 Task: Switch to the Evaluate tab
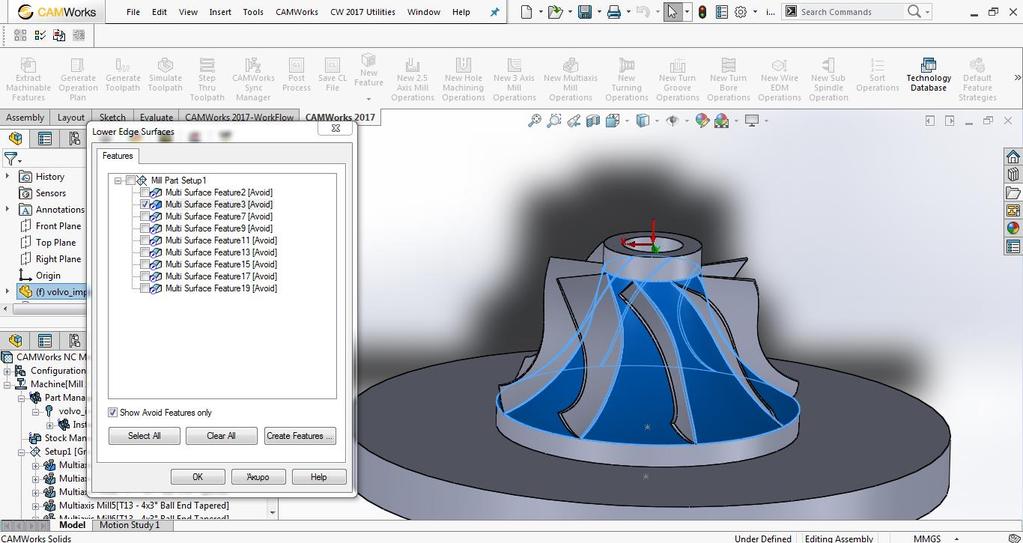[156, 117]
